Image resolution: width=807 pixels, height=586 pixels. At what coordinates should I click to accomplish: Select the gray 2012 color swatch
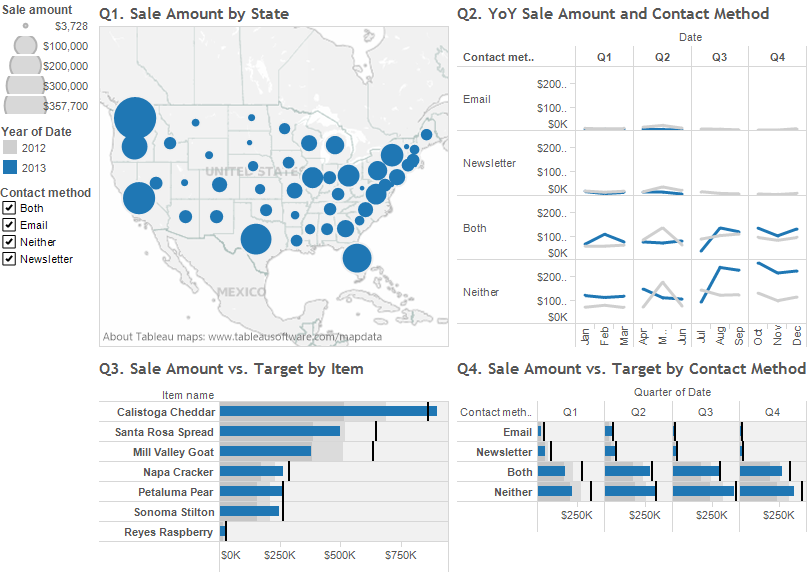tap(12, 149)
